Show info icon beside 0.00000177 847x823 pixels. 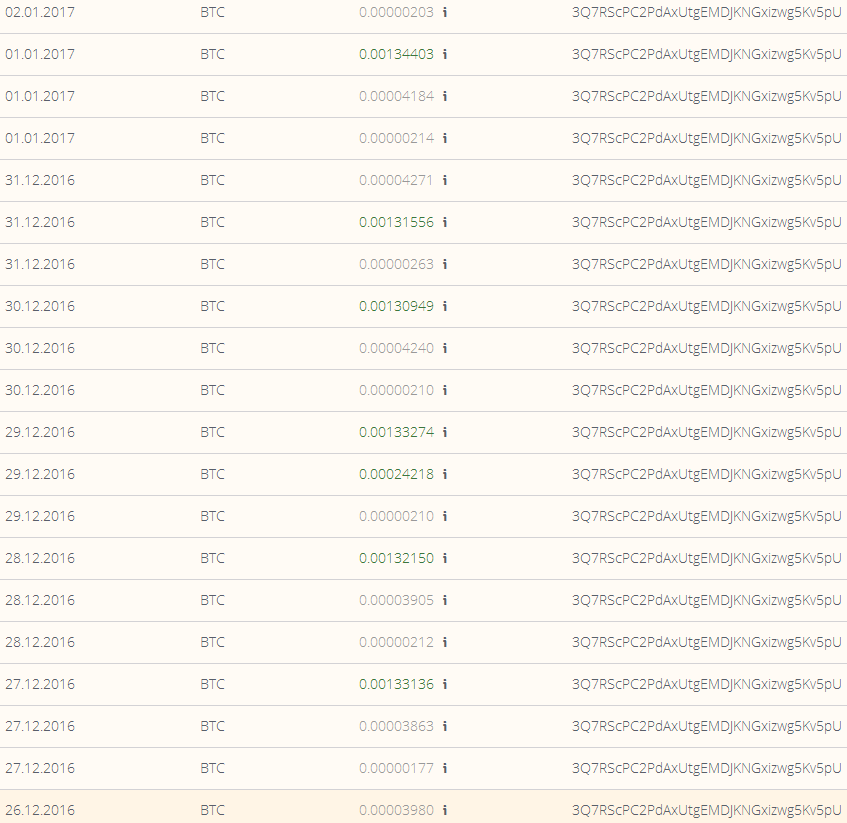(445, 768)
